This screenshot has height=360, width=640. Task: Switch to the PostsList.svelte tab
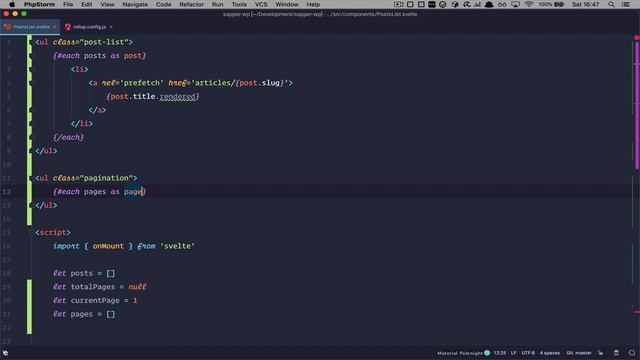pyautogui.click(x=31, y=27)
